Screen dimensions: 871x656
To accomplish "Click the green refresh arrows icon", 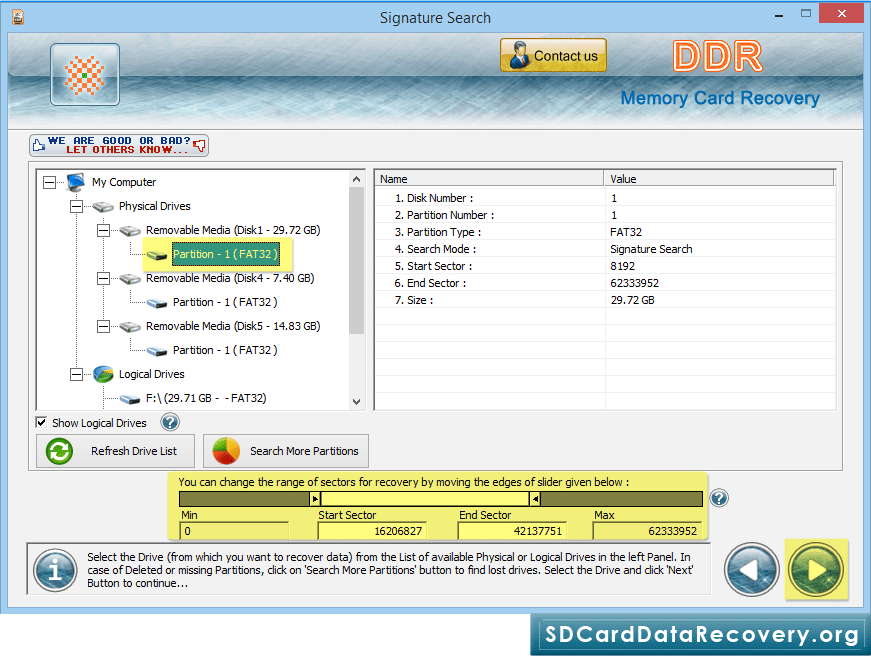I will point(59,451).
